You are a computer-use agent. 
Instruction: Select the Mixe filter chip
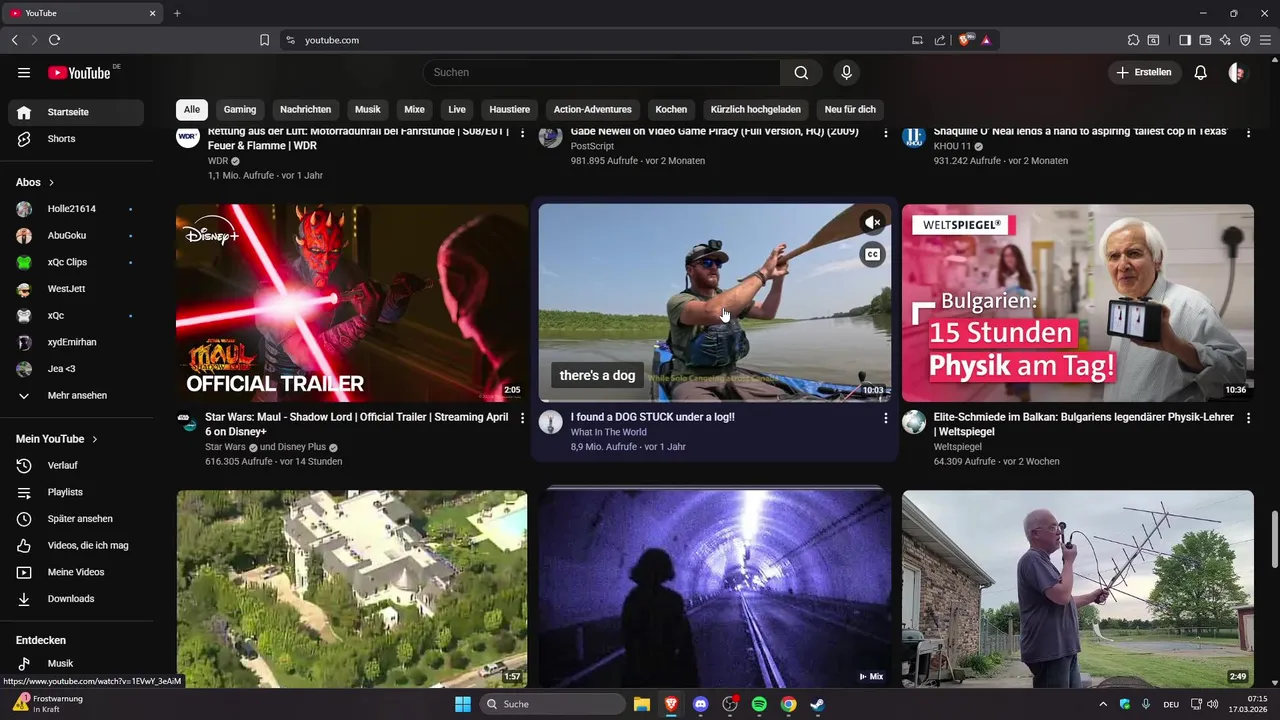tap(414, 109)
